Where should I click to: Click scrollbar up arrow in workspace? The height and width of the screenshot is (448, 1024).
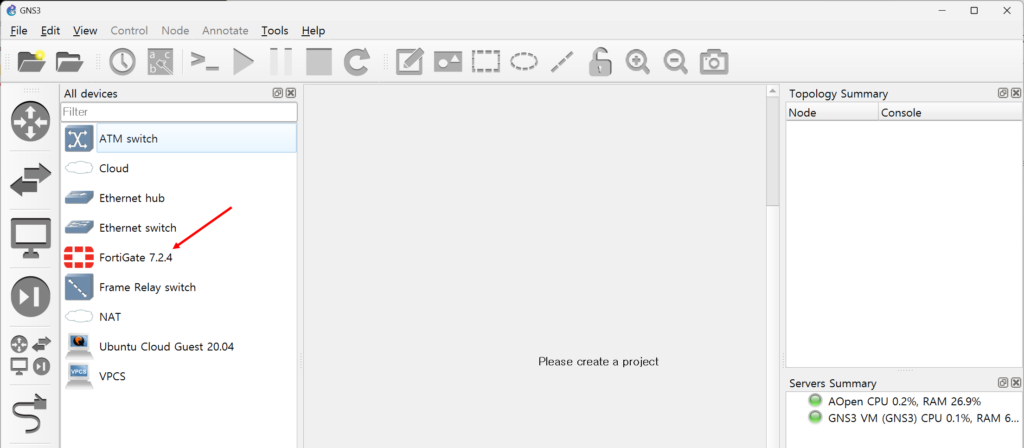(x=773, y=91)
